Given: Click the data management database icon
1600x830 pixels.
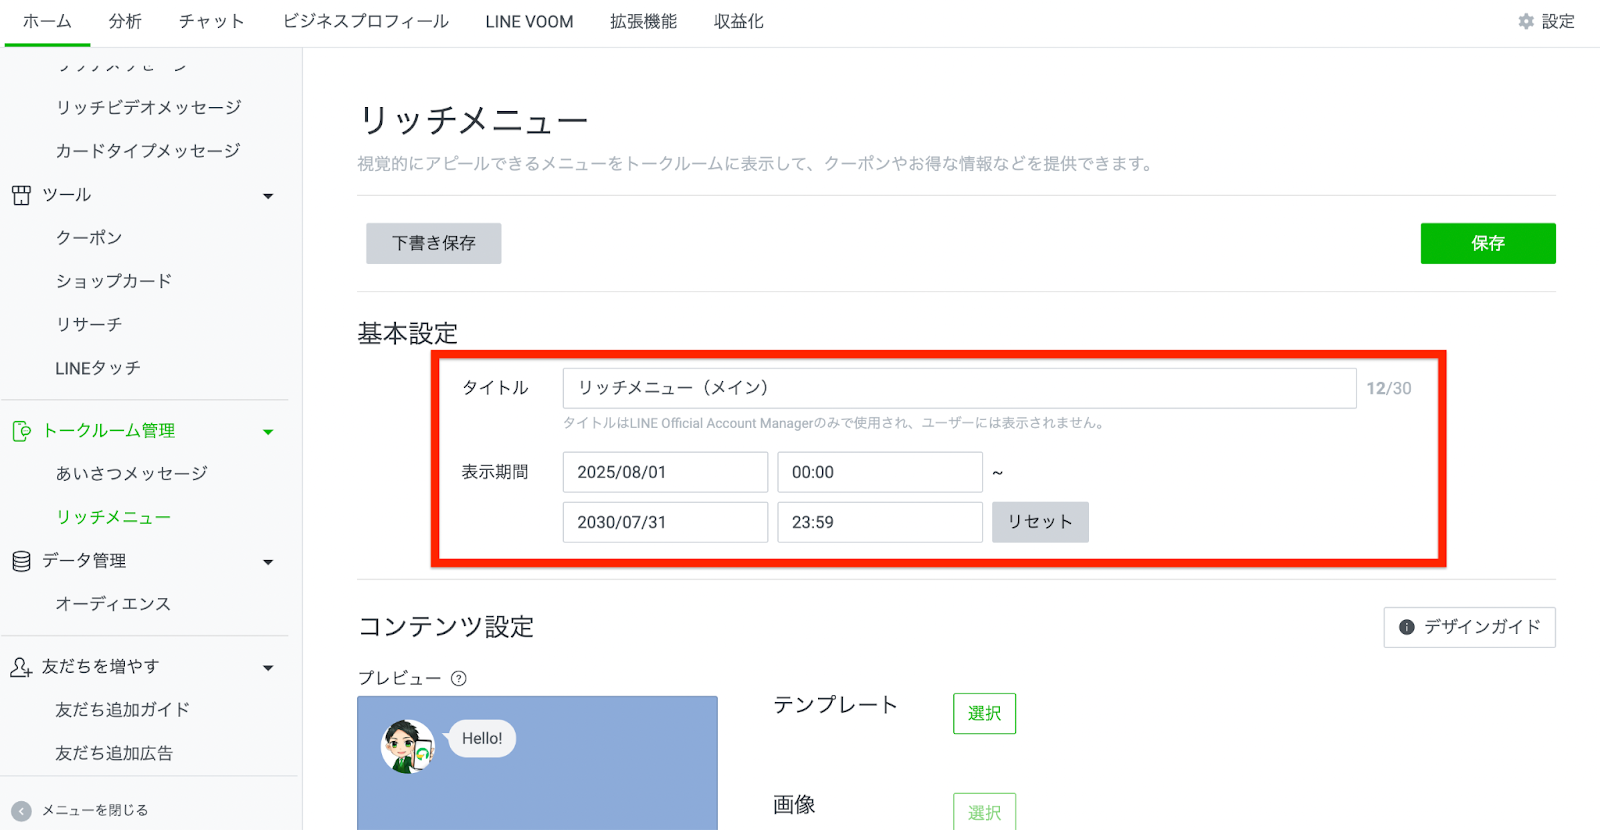Looking at the screenshot, I should tap(21, 561).
